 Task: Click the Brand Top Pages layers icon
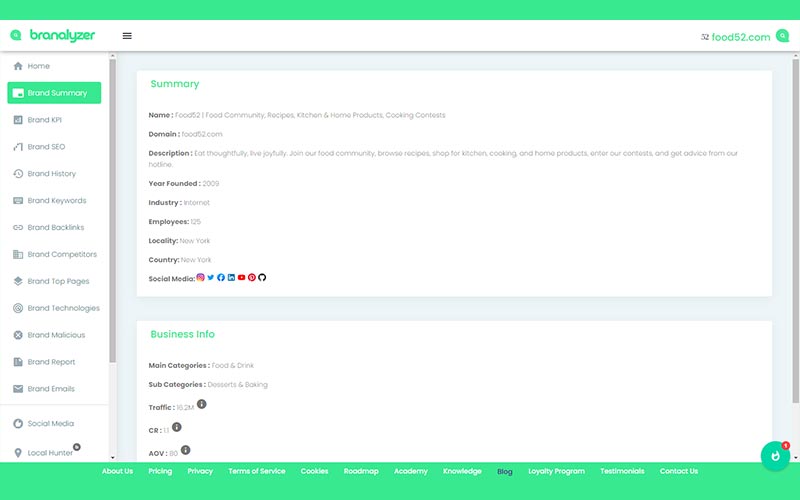coord(18,281)
